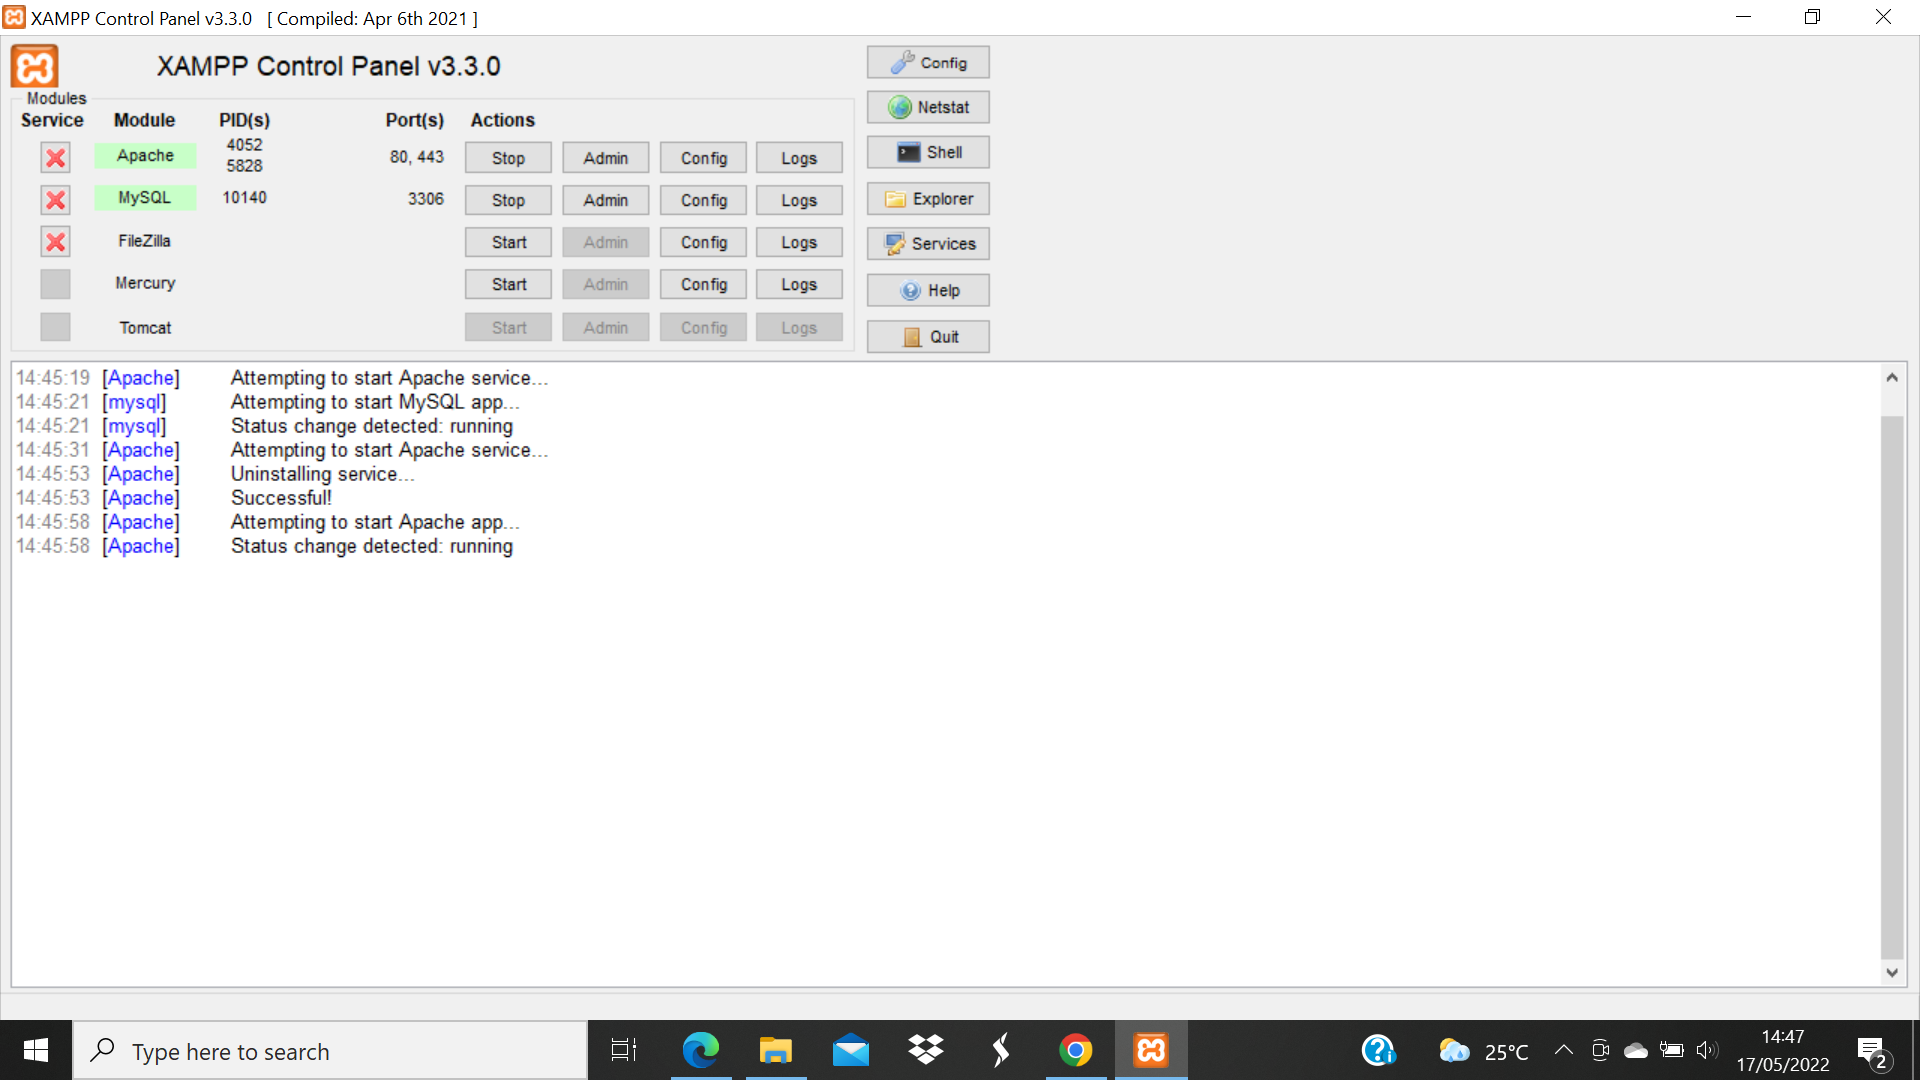The height and width of the screenshot is (1080, 1920).
Task: Stop the MySQL module
Action: pyautogui.click(x=508, y=199)
